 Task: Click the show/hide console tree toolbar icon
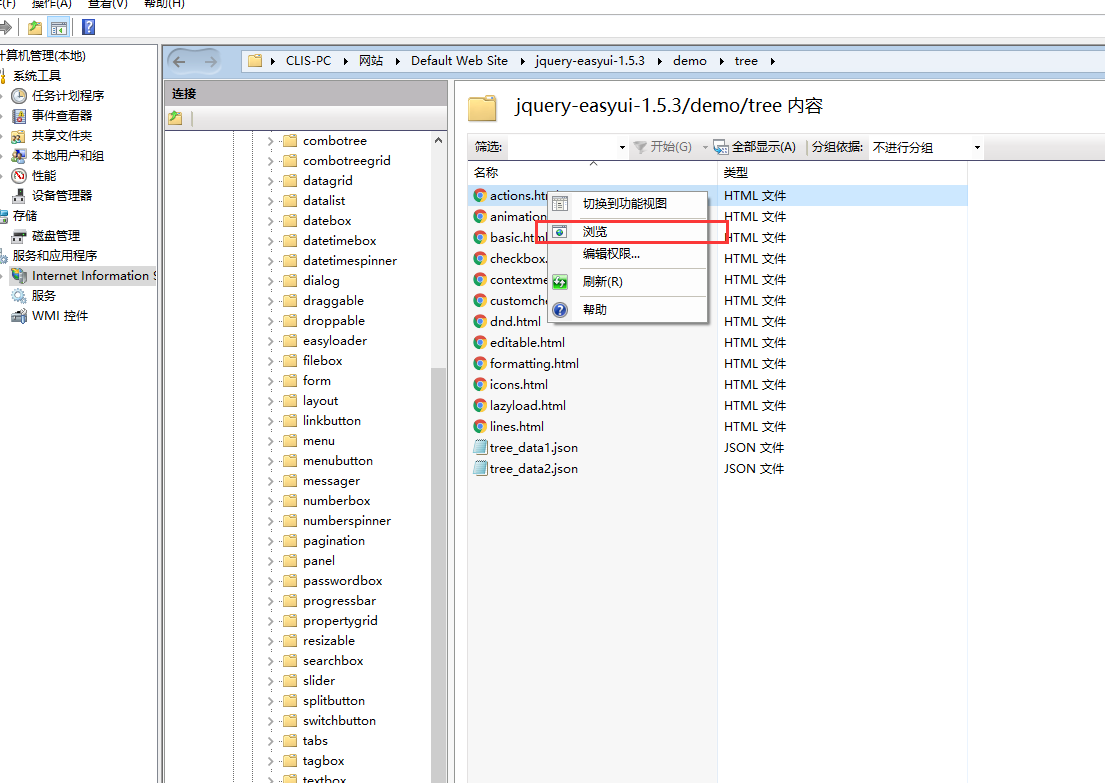pos(59,28)
